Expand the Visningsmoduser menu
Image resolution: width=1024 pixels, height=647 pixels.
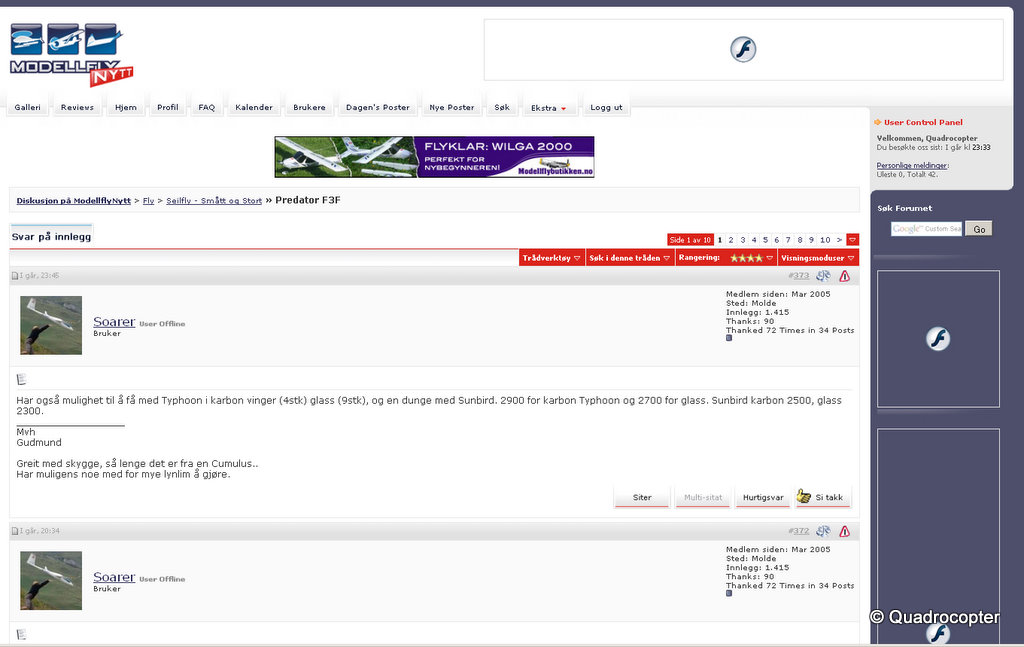[x=817, y=258]
